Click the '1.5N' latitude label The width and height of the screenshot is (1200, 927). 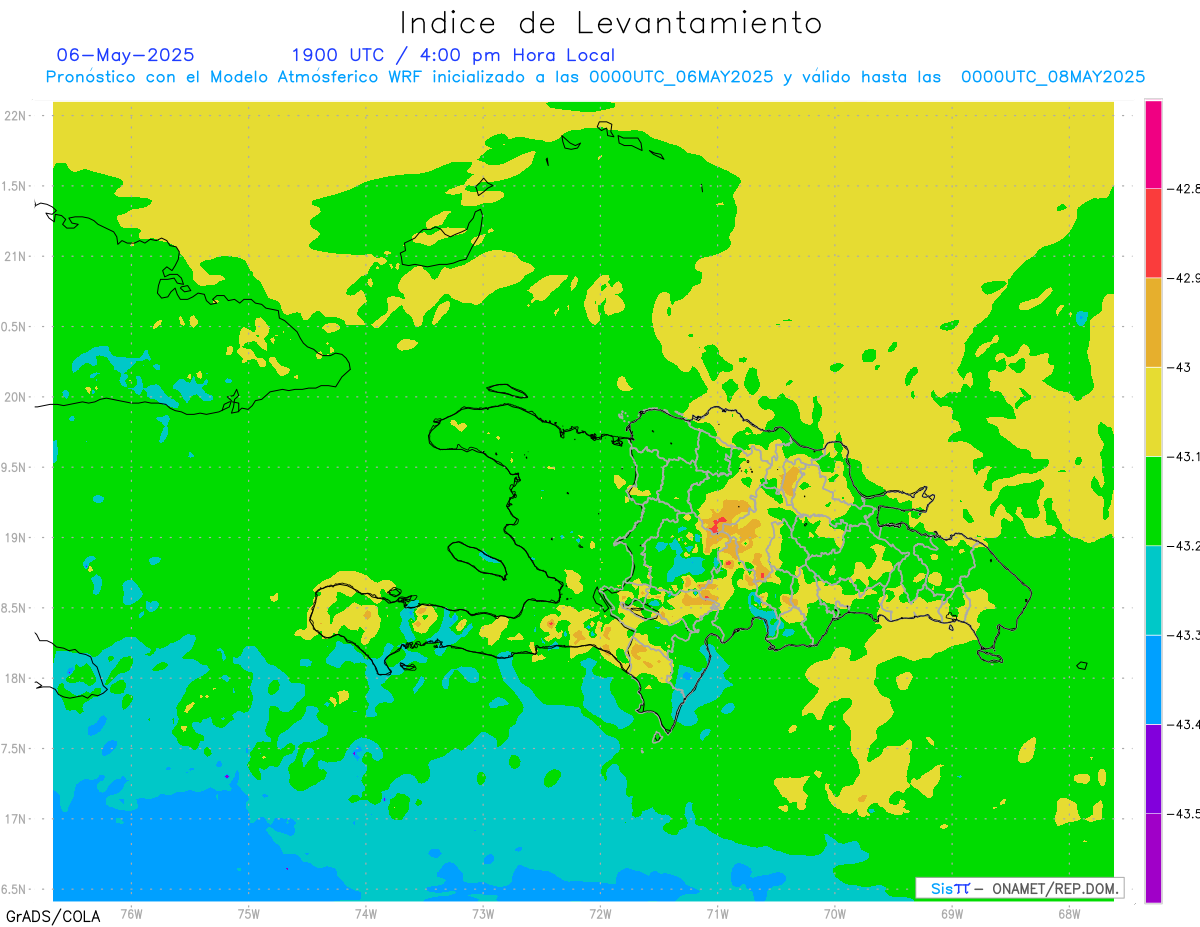(x=16, y=186)
